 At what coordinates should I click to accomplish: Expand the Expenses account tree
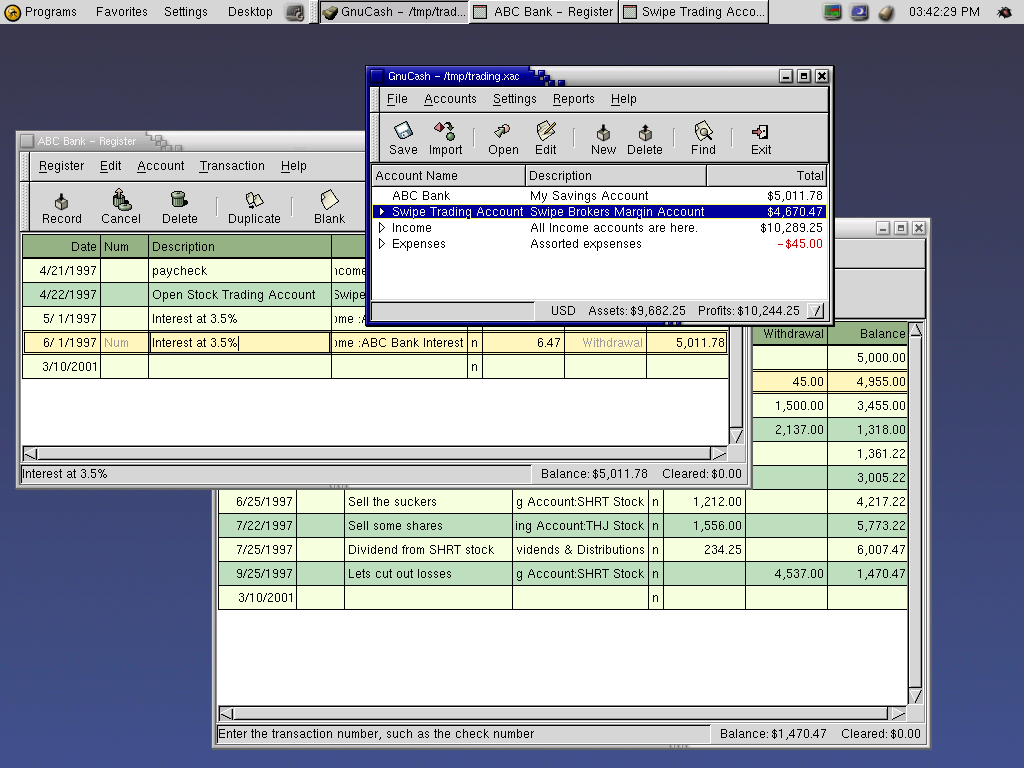382,244
